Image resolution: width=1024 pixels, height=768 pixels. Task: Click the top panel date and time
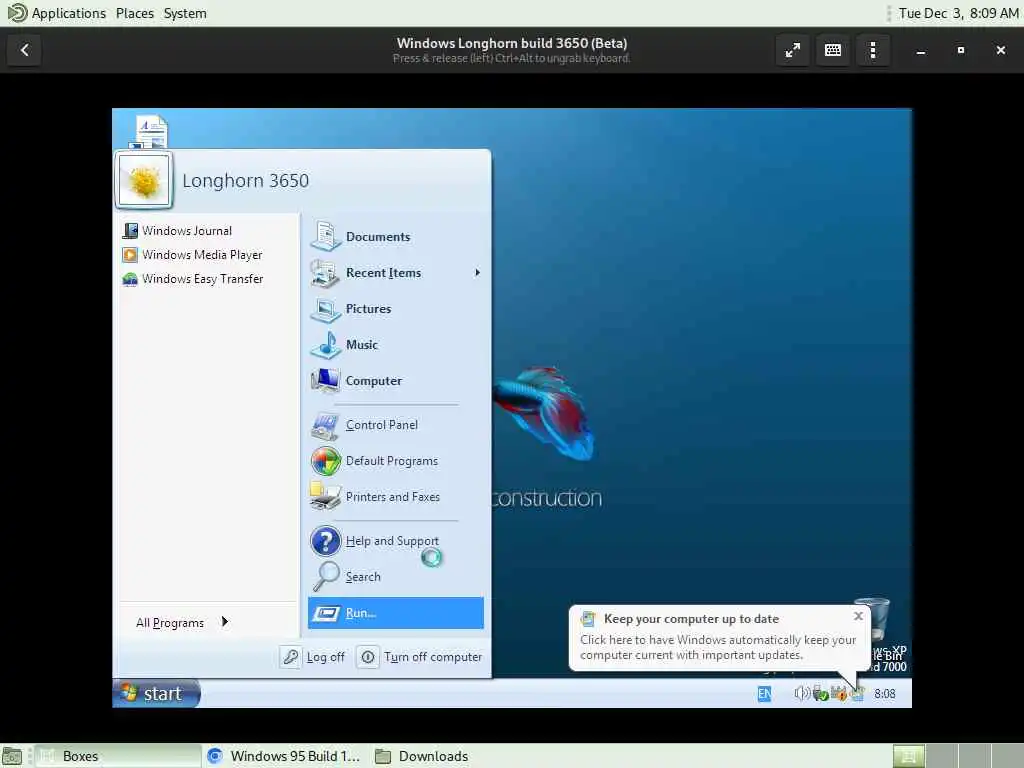(x=957, y=13)
